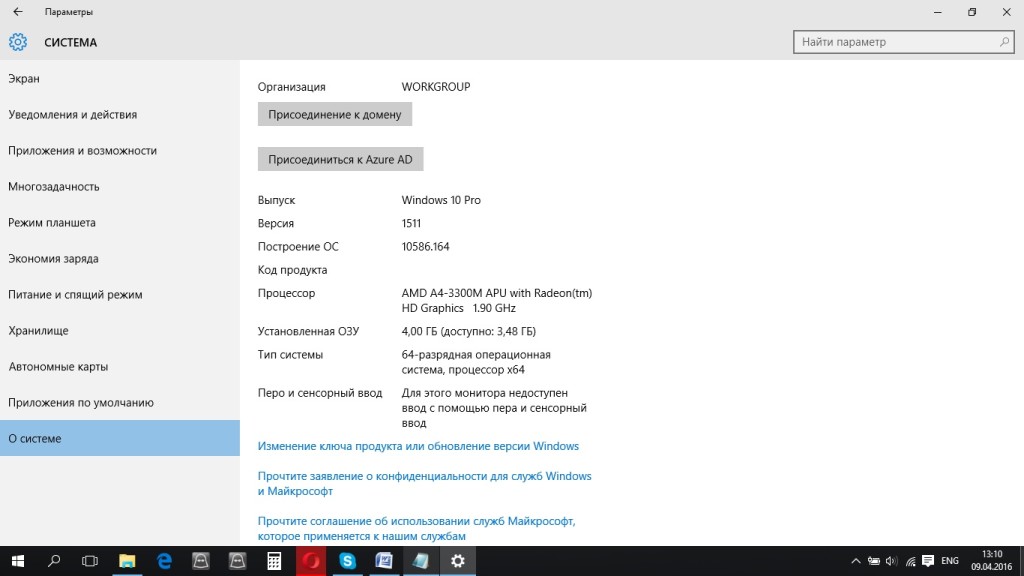
Task: Open Task View on the taskbar
Action: (90, 561)
